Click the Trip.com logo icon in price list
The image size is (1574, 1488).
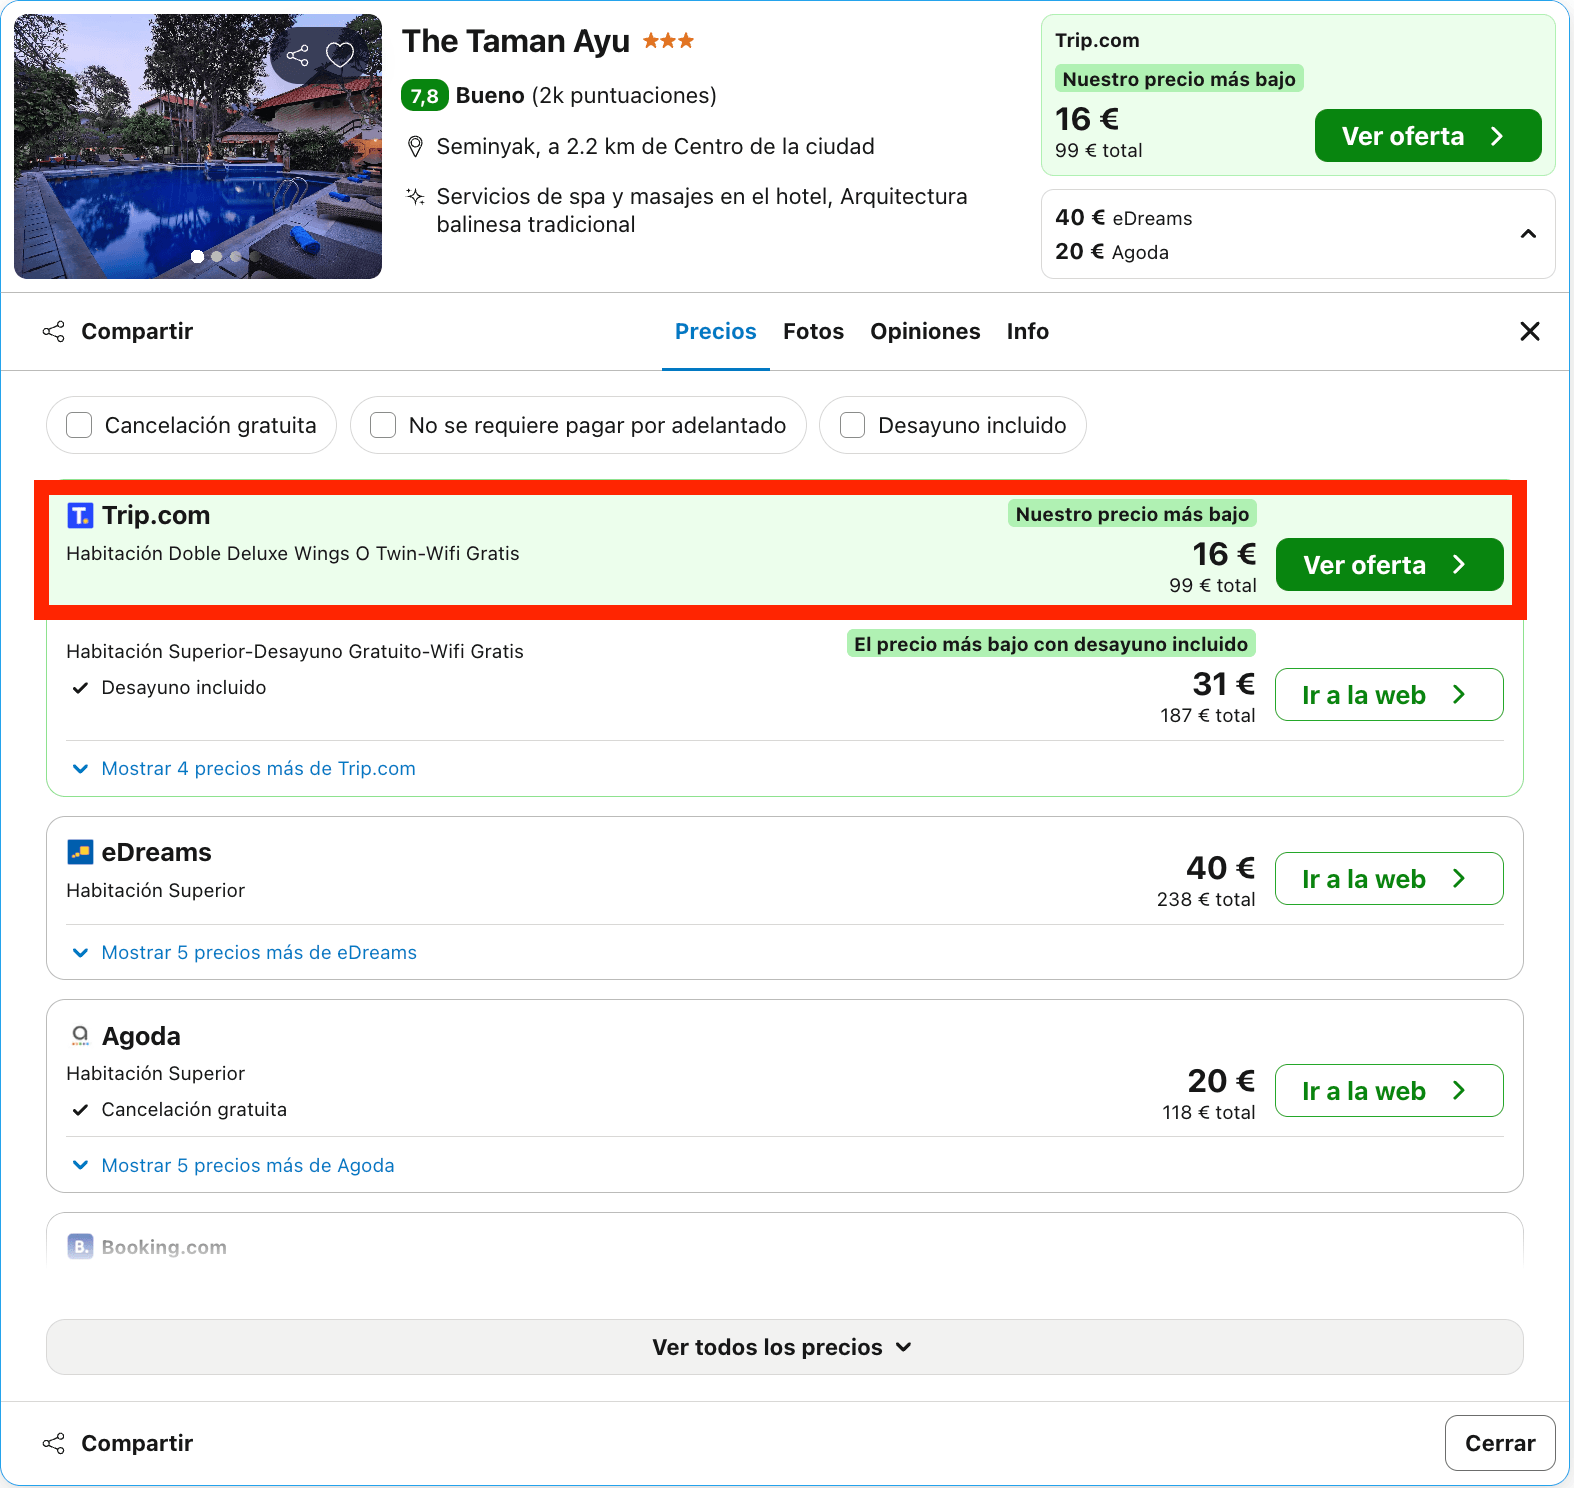click(80, 515)
